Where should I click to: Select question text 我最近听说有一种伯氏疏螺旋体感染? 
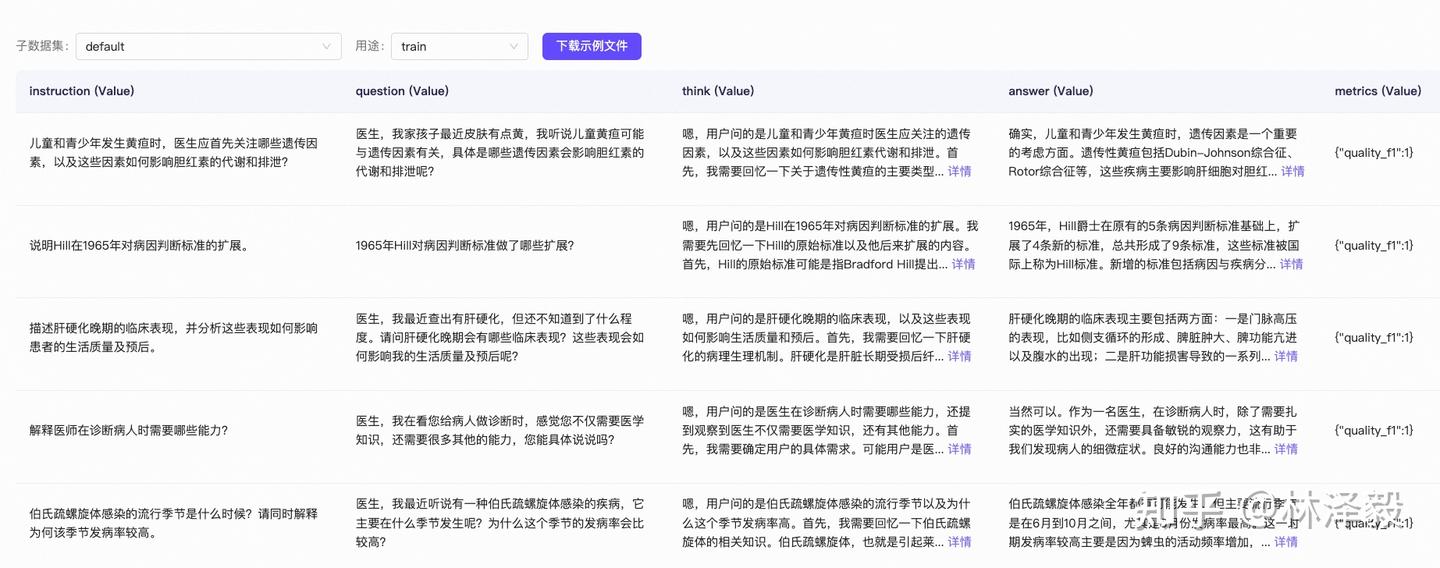tap(500, 523)
